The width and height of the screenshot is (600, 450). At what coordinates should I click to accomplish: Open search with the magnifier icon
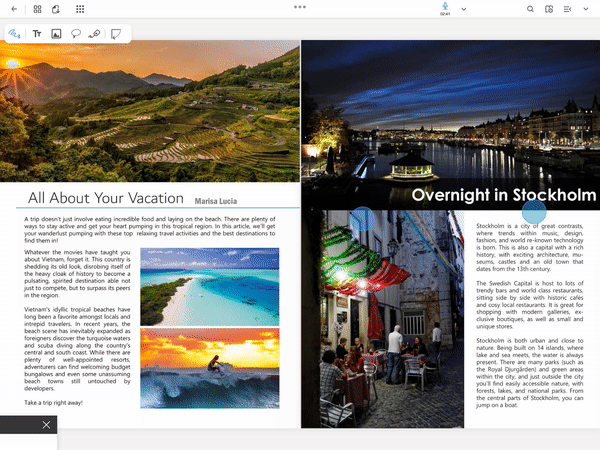pyautogui.click(x=530, y=9)
